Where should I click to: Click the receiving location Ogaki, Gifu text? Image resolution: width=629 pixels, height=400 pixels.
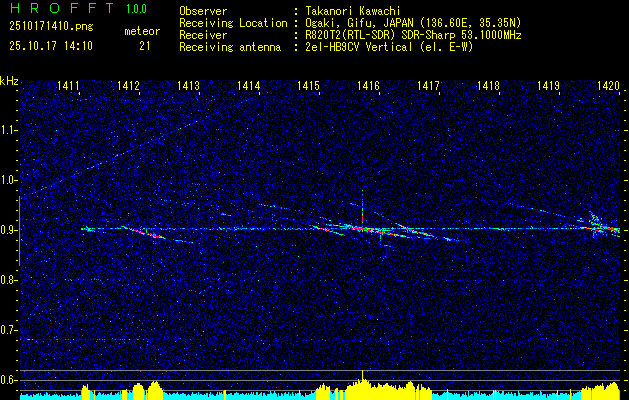[339, 23]
